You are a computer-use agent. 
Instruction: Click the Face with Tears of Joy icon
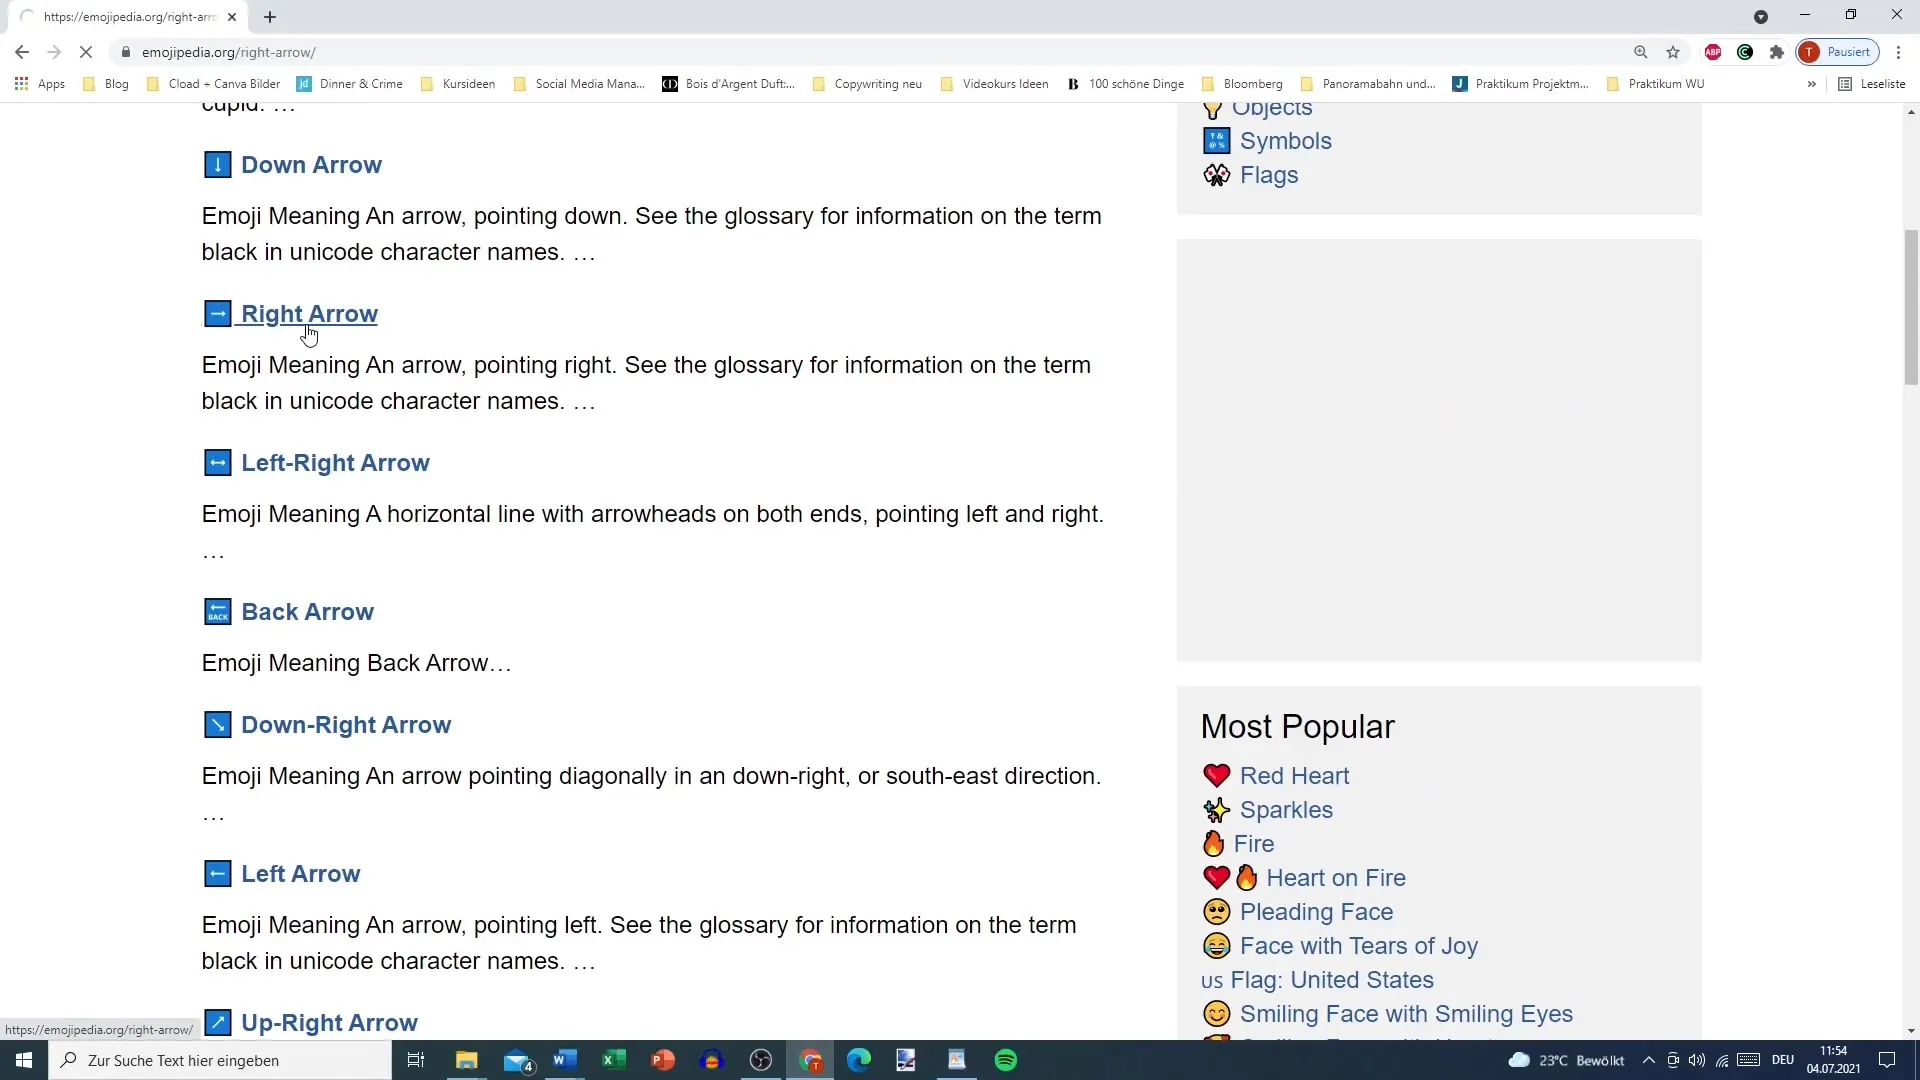(x=1216, y=945)
